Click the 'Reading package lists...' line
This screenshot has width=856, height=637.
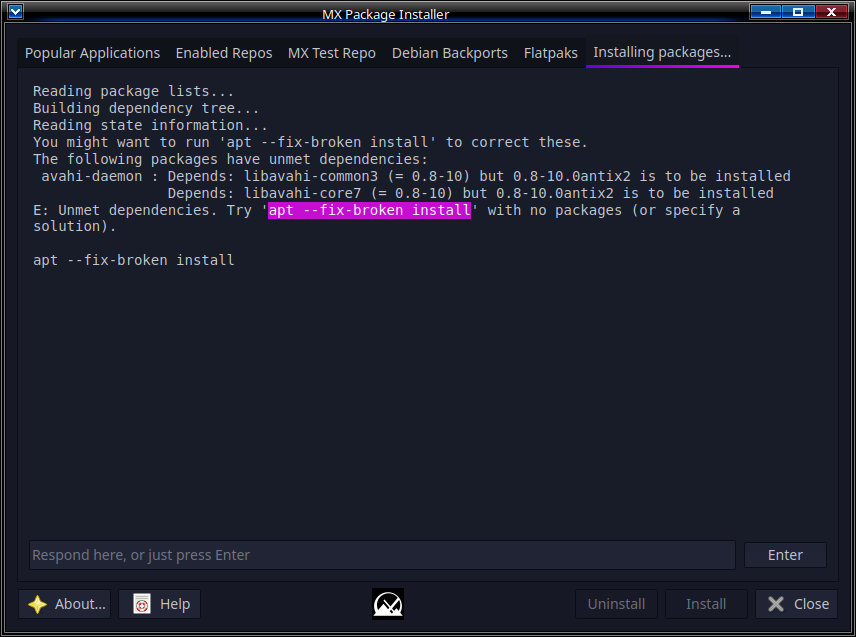pyautogui.click(x=133, y=91)
